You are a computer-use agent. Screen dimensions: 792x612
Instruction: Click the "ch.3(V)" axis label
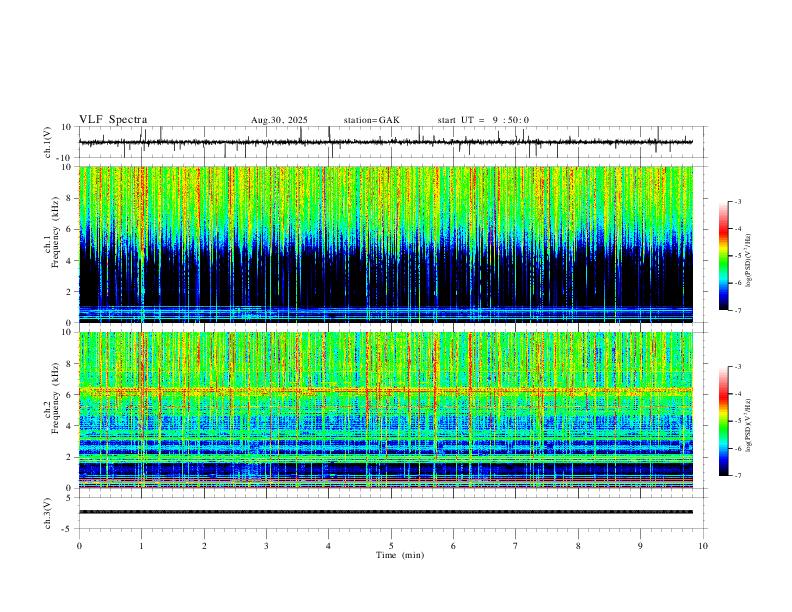point(48,514)
